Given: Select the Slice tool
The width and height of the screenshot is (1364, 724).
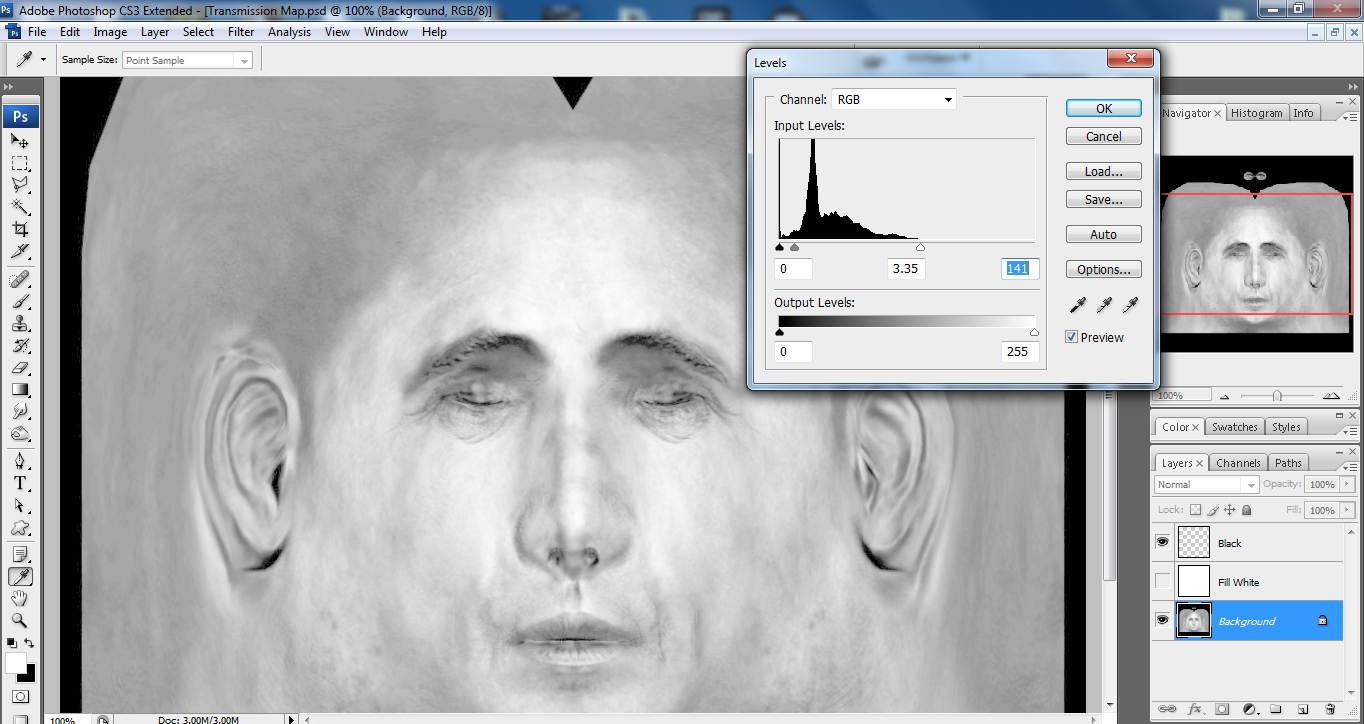Looking at the screenshot, I should tap(20, 251).
